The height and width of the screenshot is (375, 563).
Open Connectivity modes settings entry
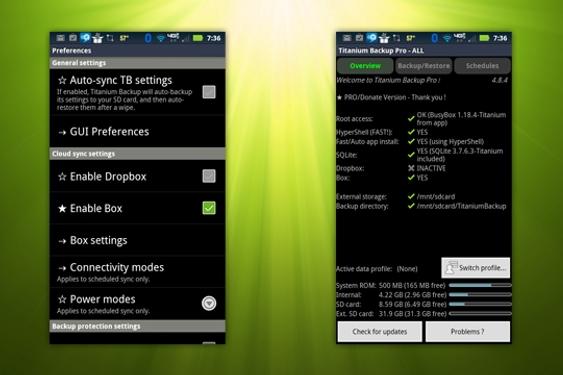pyautogui.click(x=138, y=272)
